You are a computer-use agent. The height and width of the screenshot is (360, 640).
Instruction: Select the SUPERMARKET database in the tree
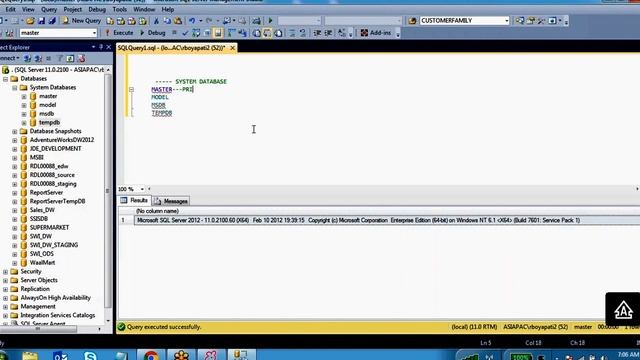pos(49,228)
